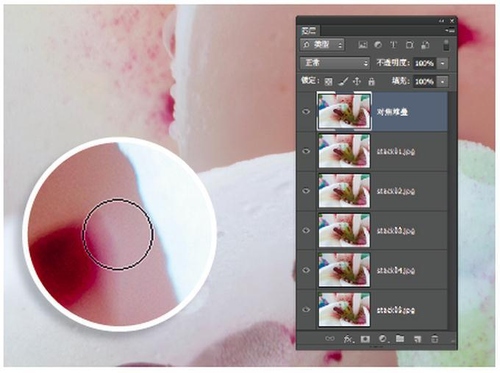This screenshot has height=373, width=500.
Task: Delete layer trash icon
Action: click(x=435, y=339)
